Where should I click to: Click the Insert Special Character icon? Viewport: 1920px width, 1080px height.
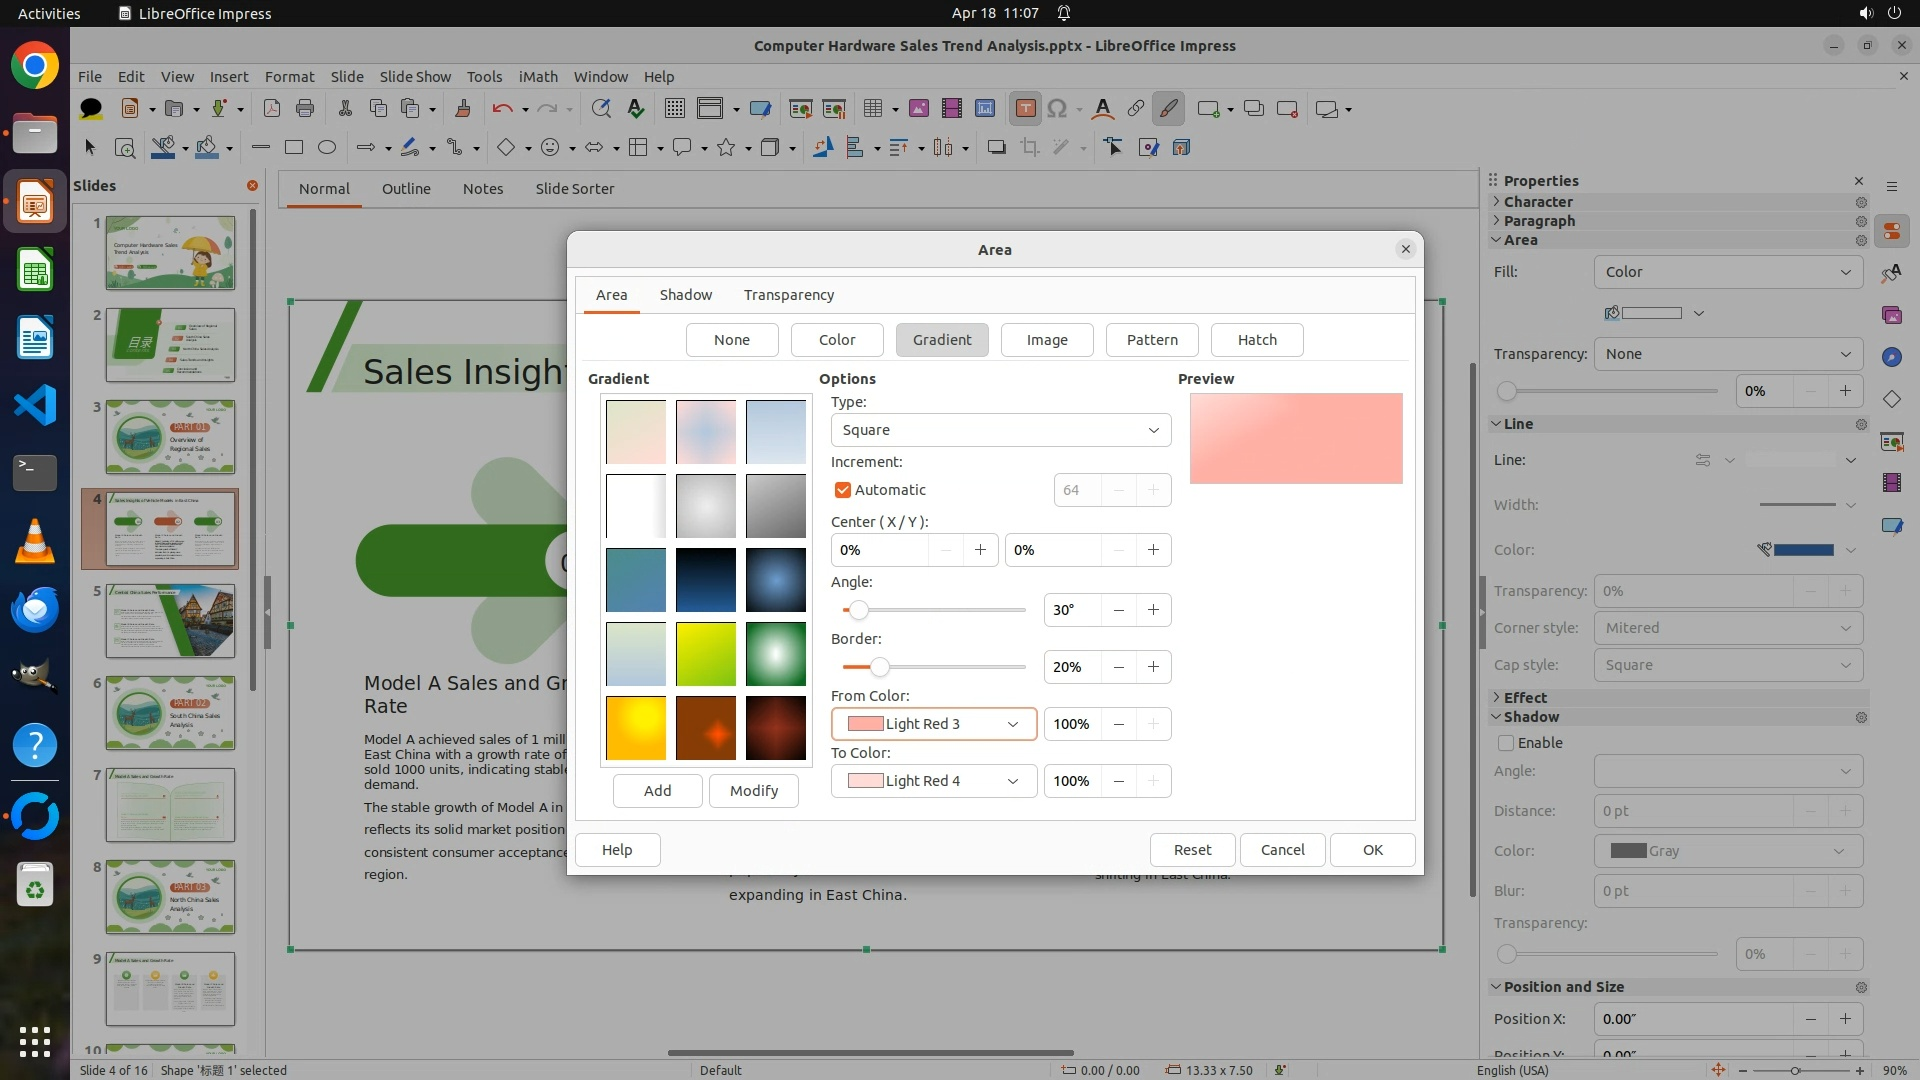coord(1057,109)
